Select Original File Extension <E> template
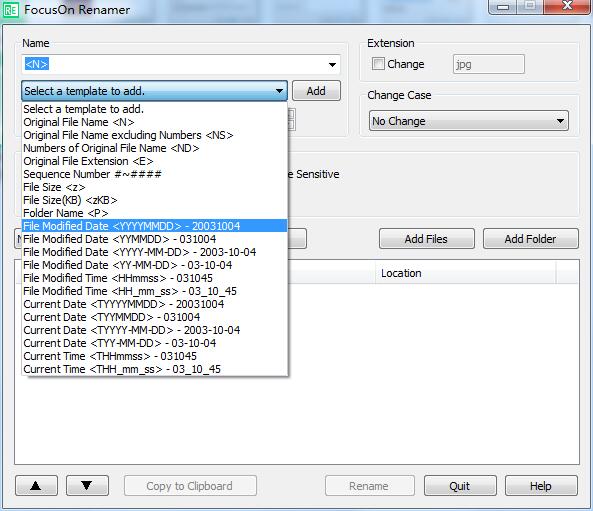 click(x=155, y=161)
